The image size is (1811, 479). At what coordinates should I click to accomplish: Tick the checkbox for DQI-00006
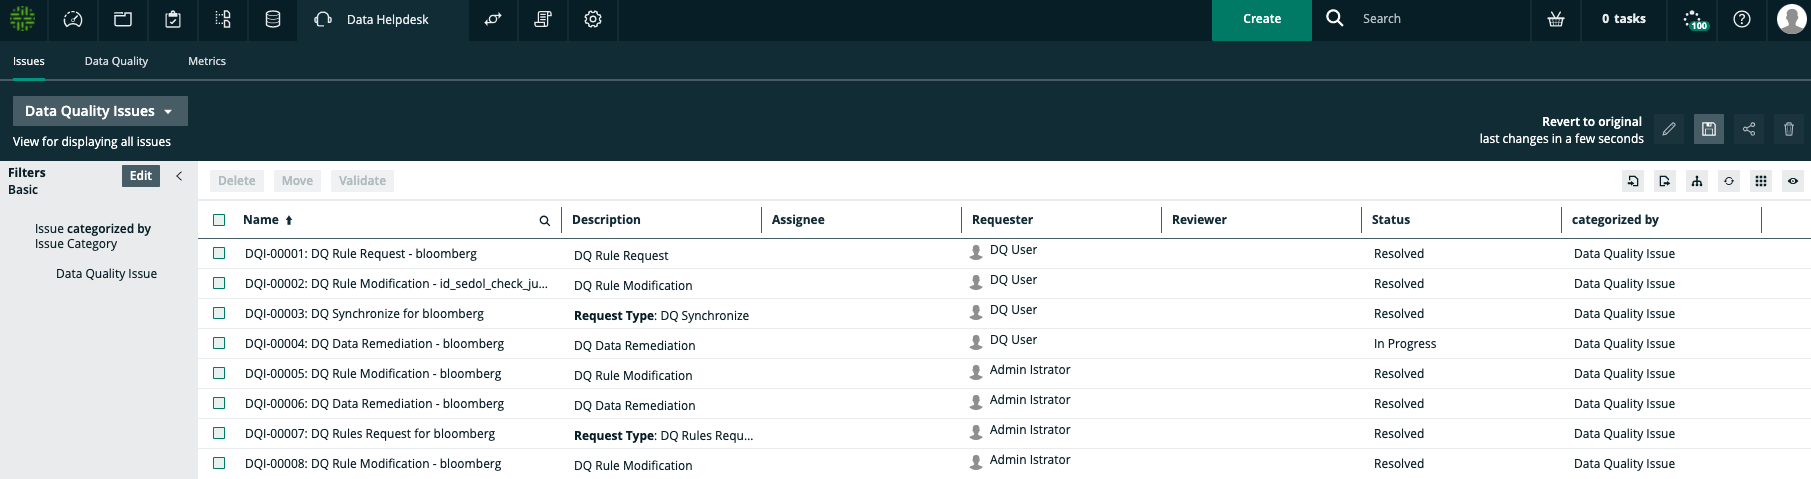point(219,404)
